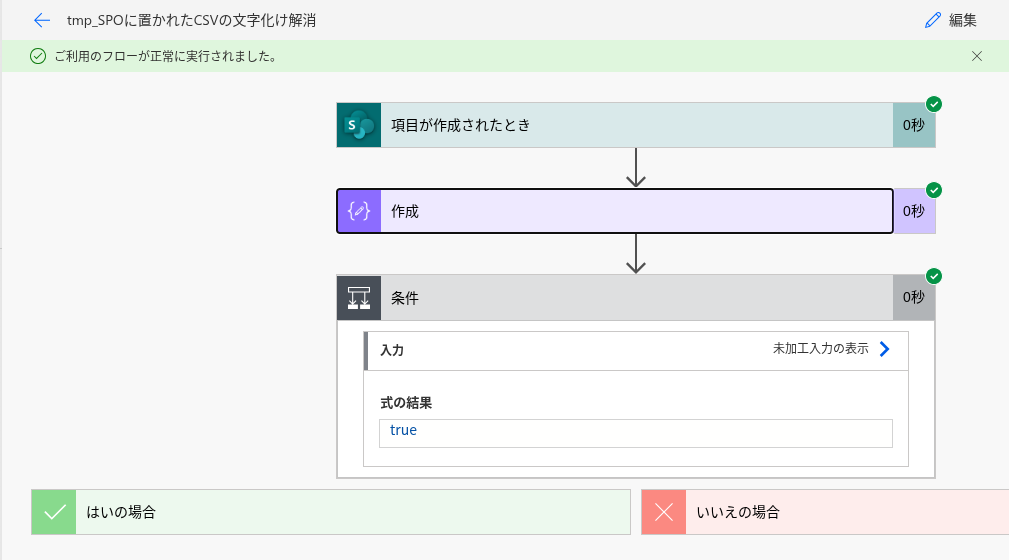Expand the 項目が作成されたとき trigger step
The width and height of the screenshot is (1010, 560).
click(636, 125)
